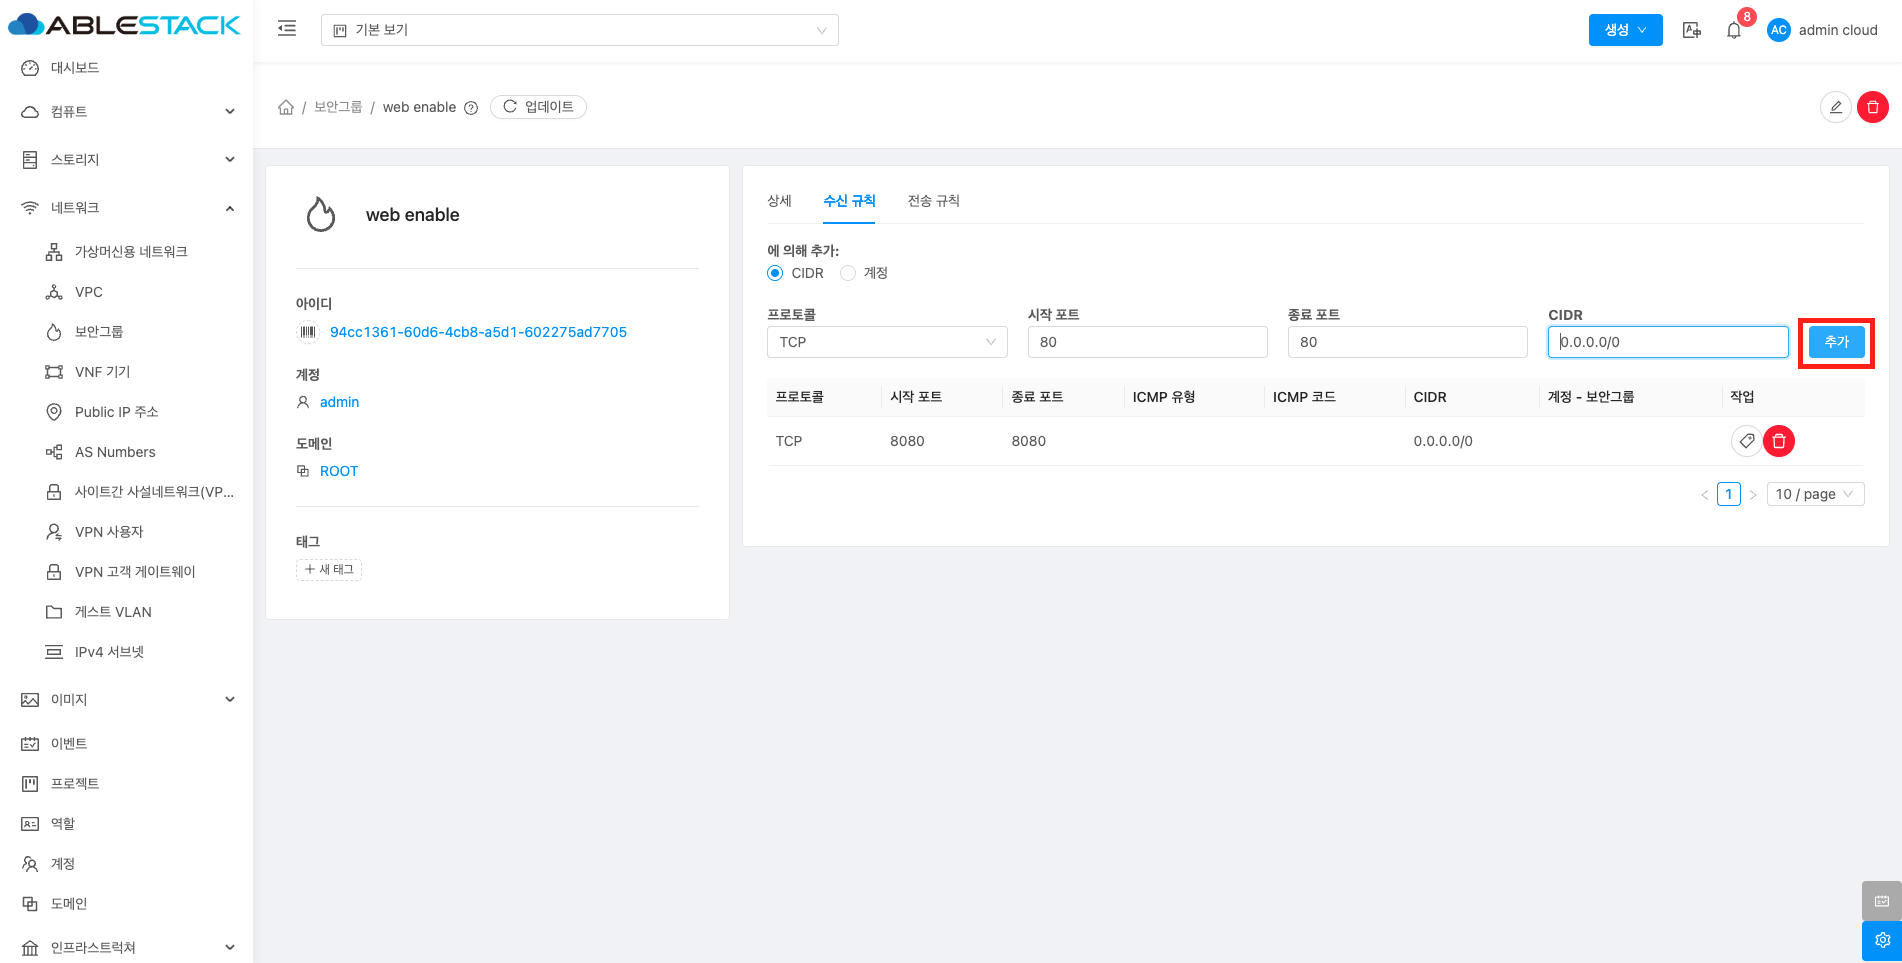Click the edit pencil icon
The height and width of the screenshot is (963, 1902).
(1835, 107)
